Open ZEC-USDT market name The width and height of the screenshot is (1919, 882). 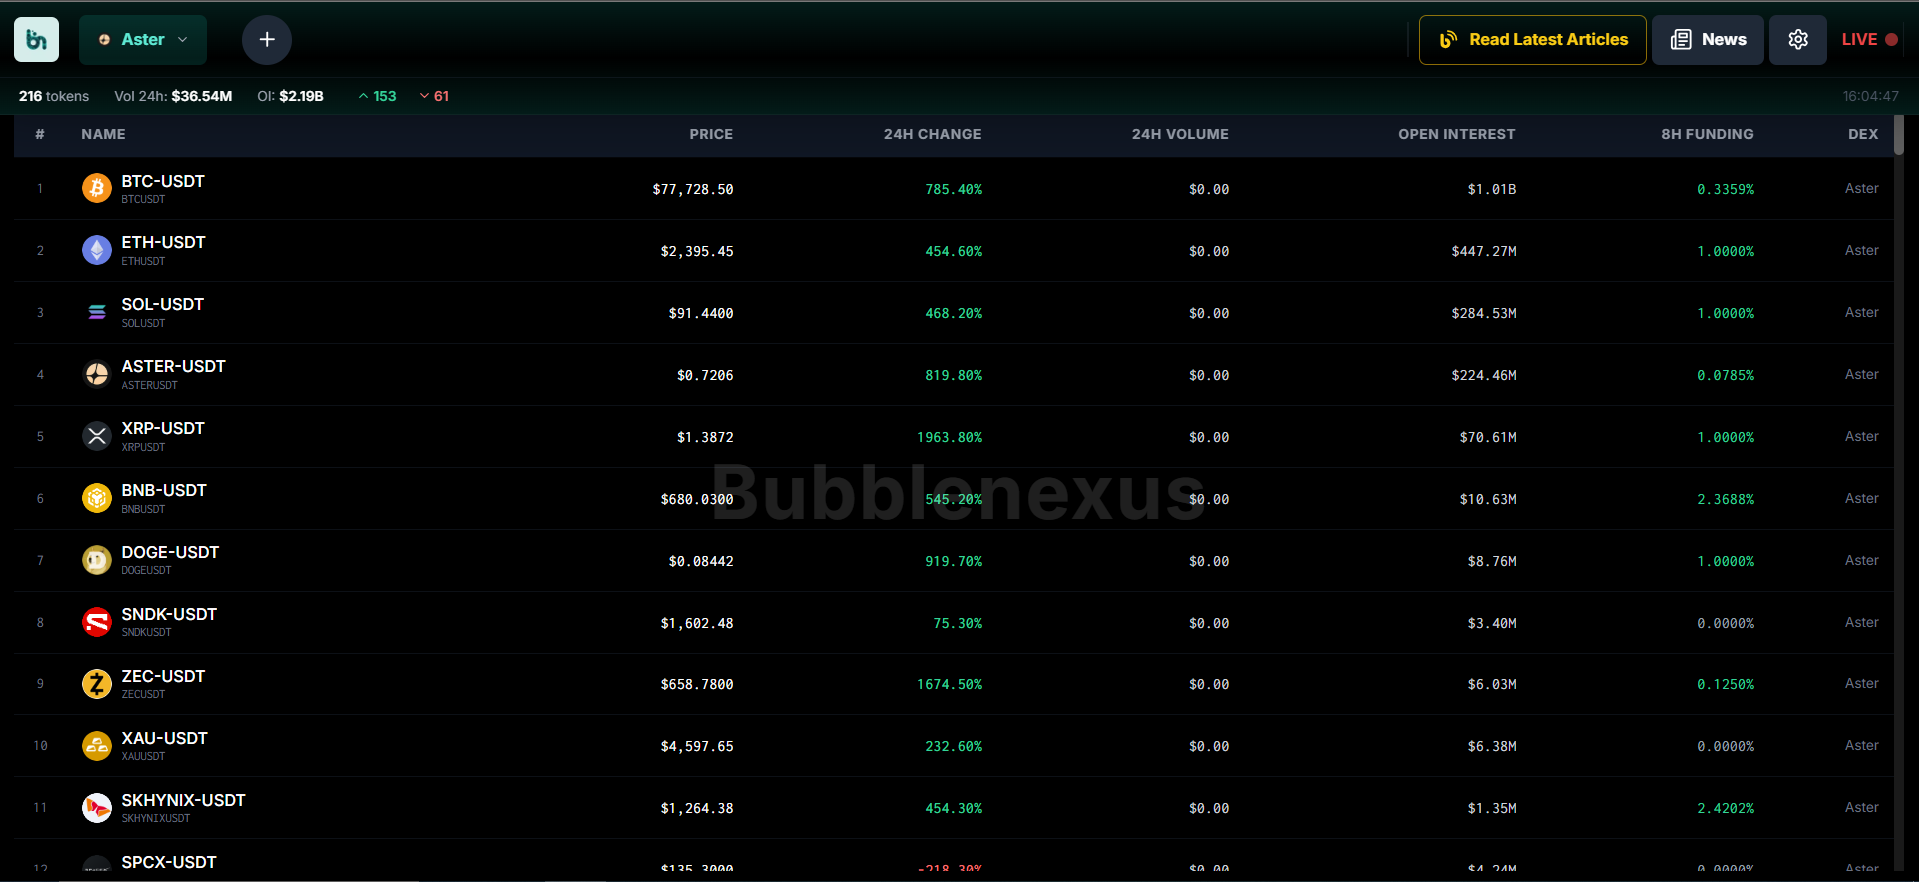point(163,677)
